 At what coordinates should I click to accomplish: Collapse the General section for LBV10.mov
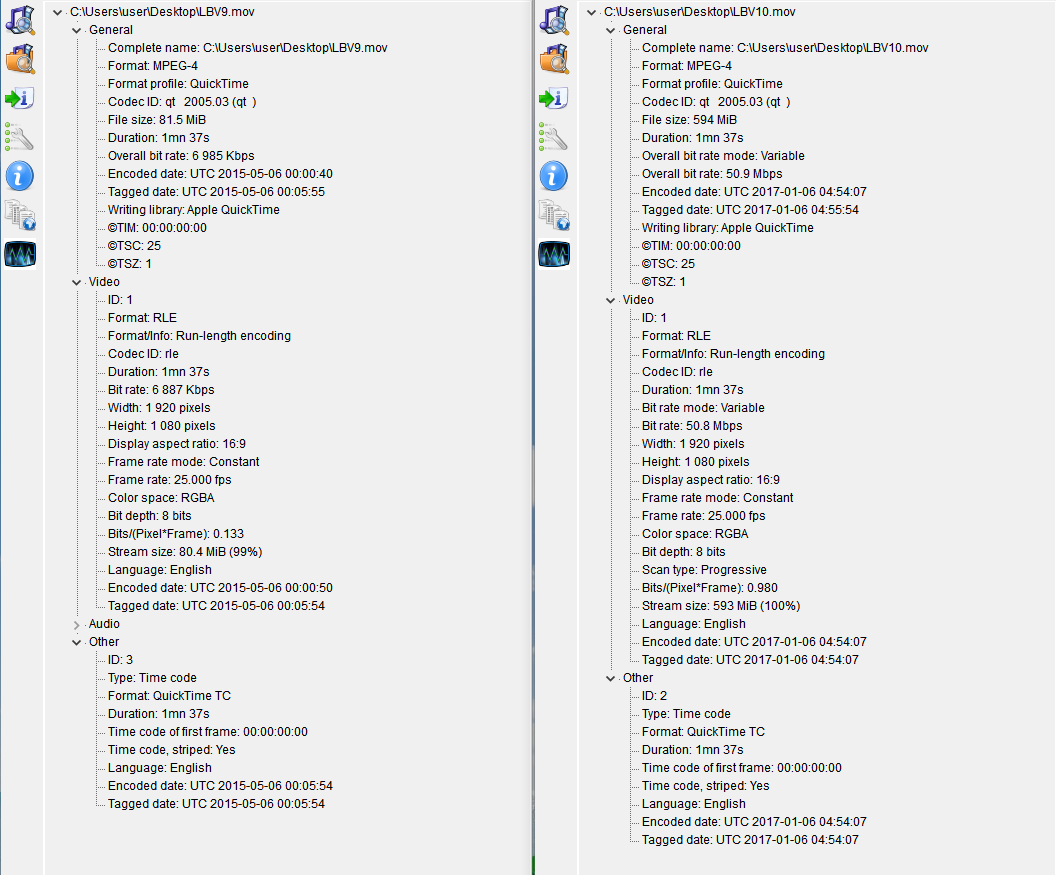pyautogui.click(x=611, y=30)
